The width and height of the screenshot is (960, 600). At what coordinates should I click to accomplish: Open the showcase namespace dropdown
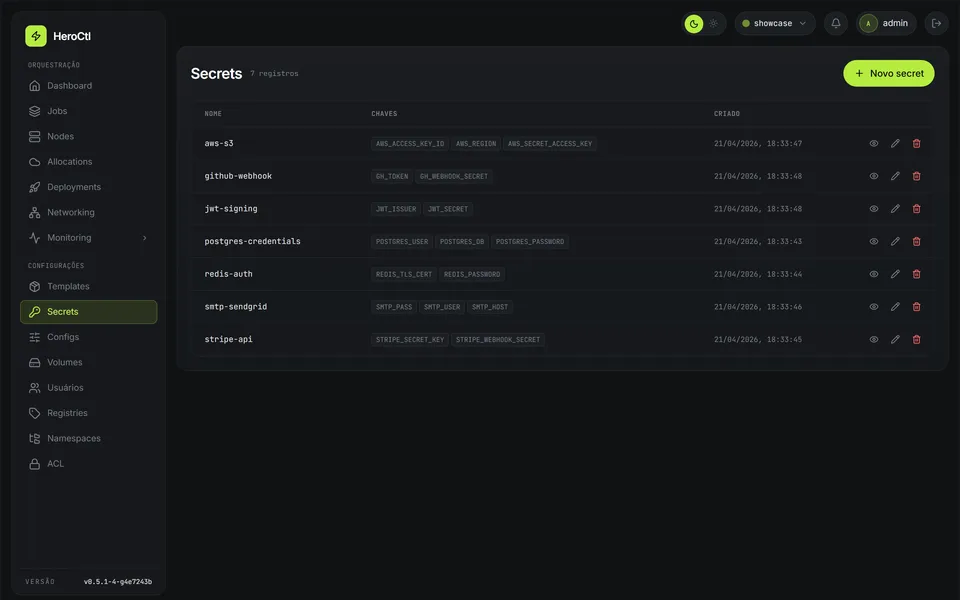coord(774,23)
